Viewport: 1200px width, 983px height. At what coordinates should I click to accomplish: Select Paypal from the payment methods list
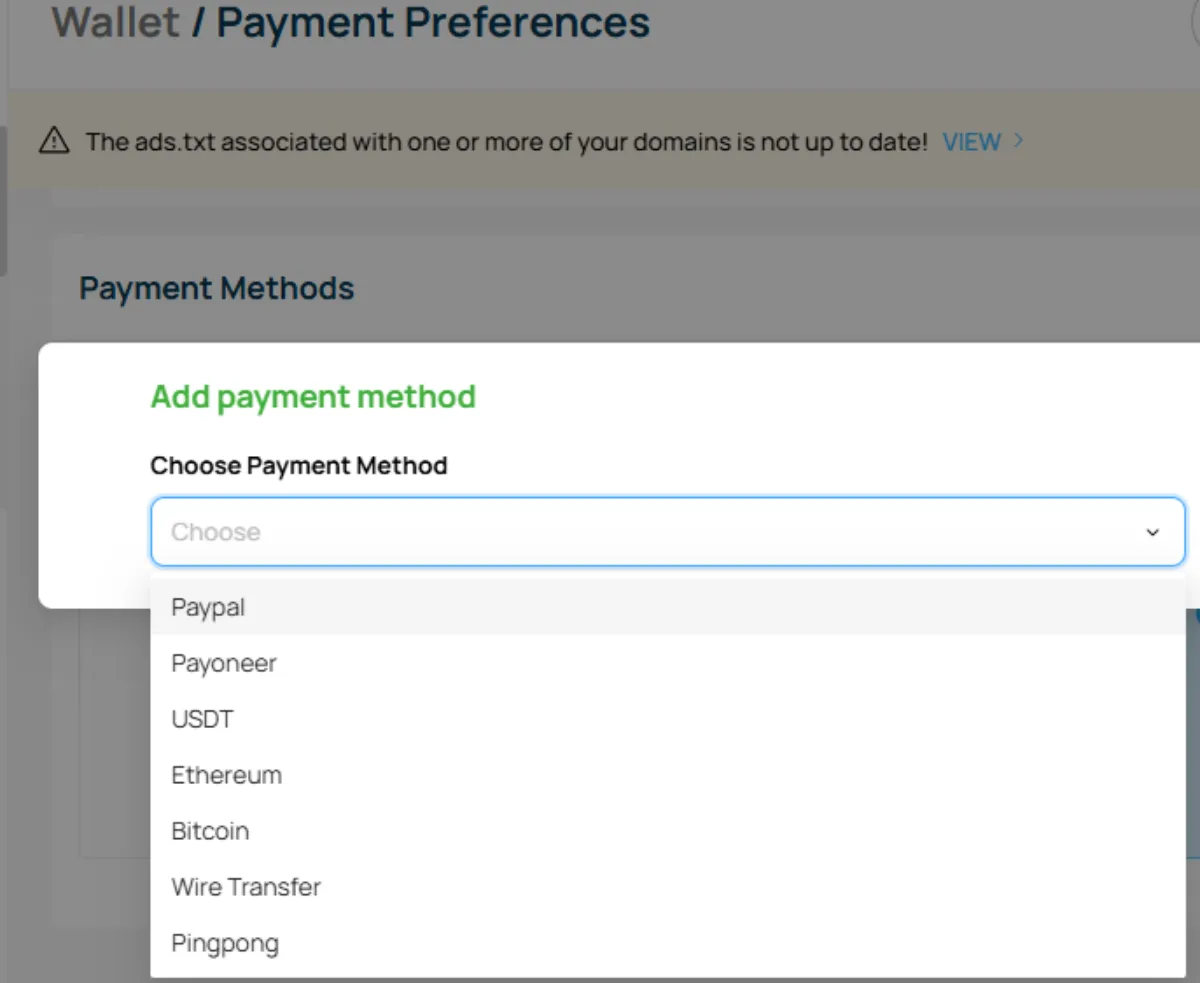tap(207, 607)
